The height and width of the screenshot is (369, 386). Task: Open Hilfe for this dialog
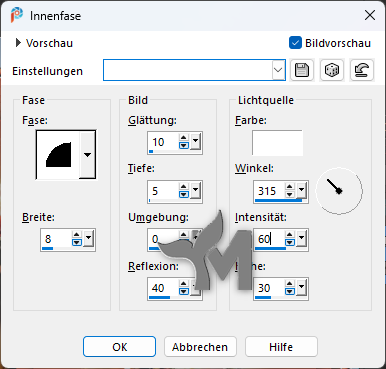(281, 347)
